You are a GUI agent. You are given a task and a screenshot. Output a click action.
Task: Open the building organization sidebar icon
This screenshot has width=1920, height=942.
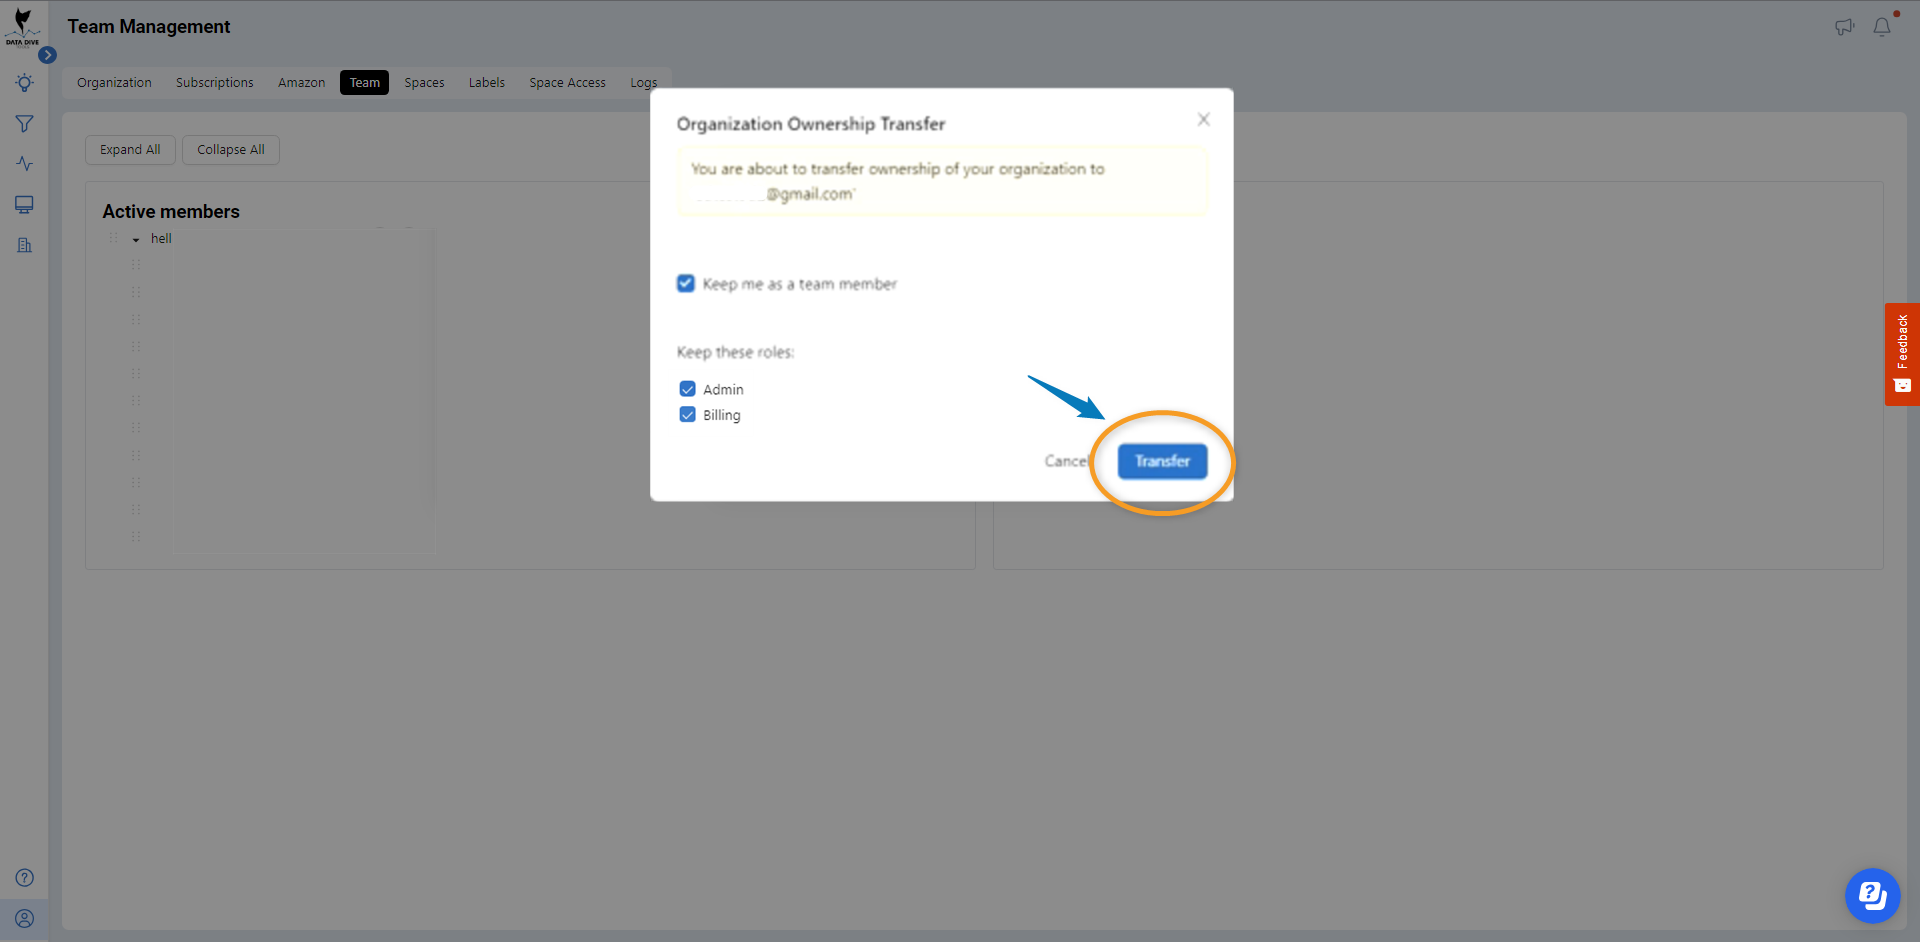(24, 245)
